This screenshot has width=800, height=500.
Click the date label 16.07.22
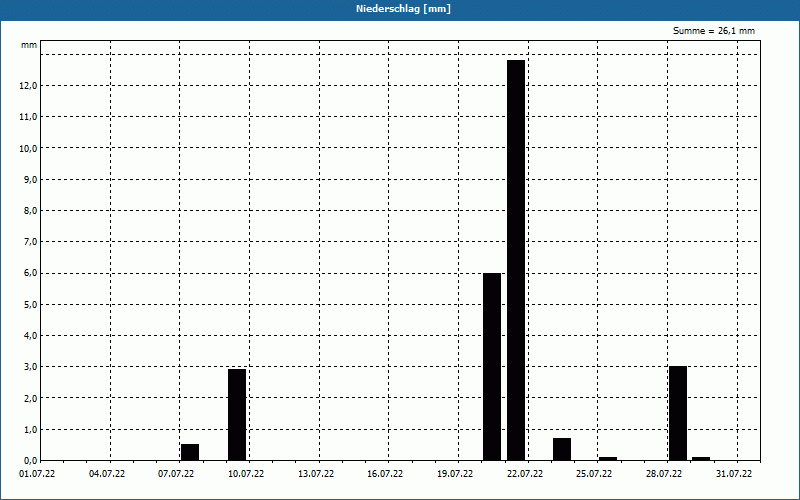point(385,474)
